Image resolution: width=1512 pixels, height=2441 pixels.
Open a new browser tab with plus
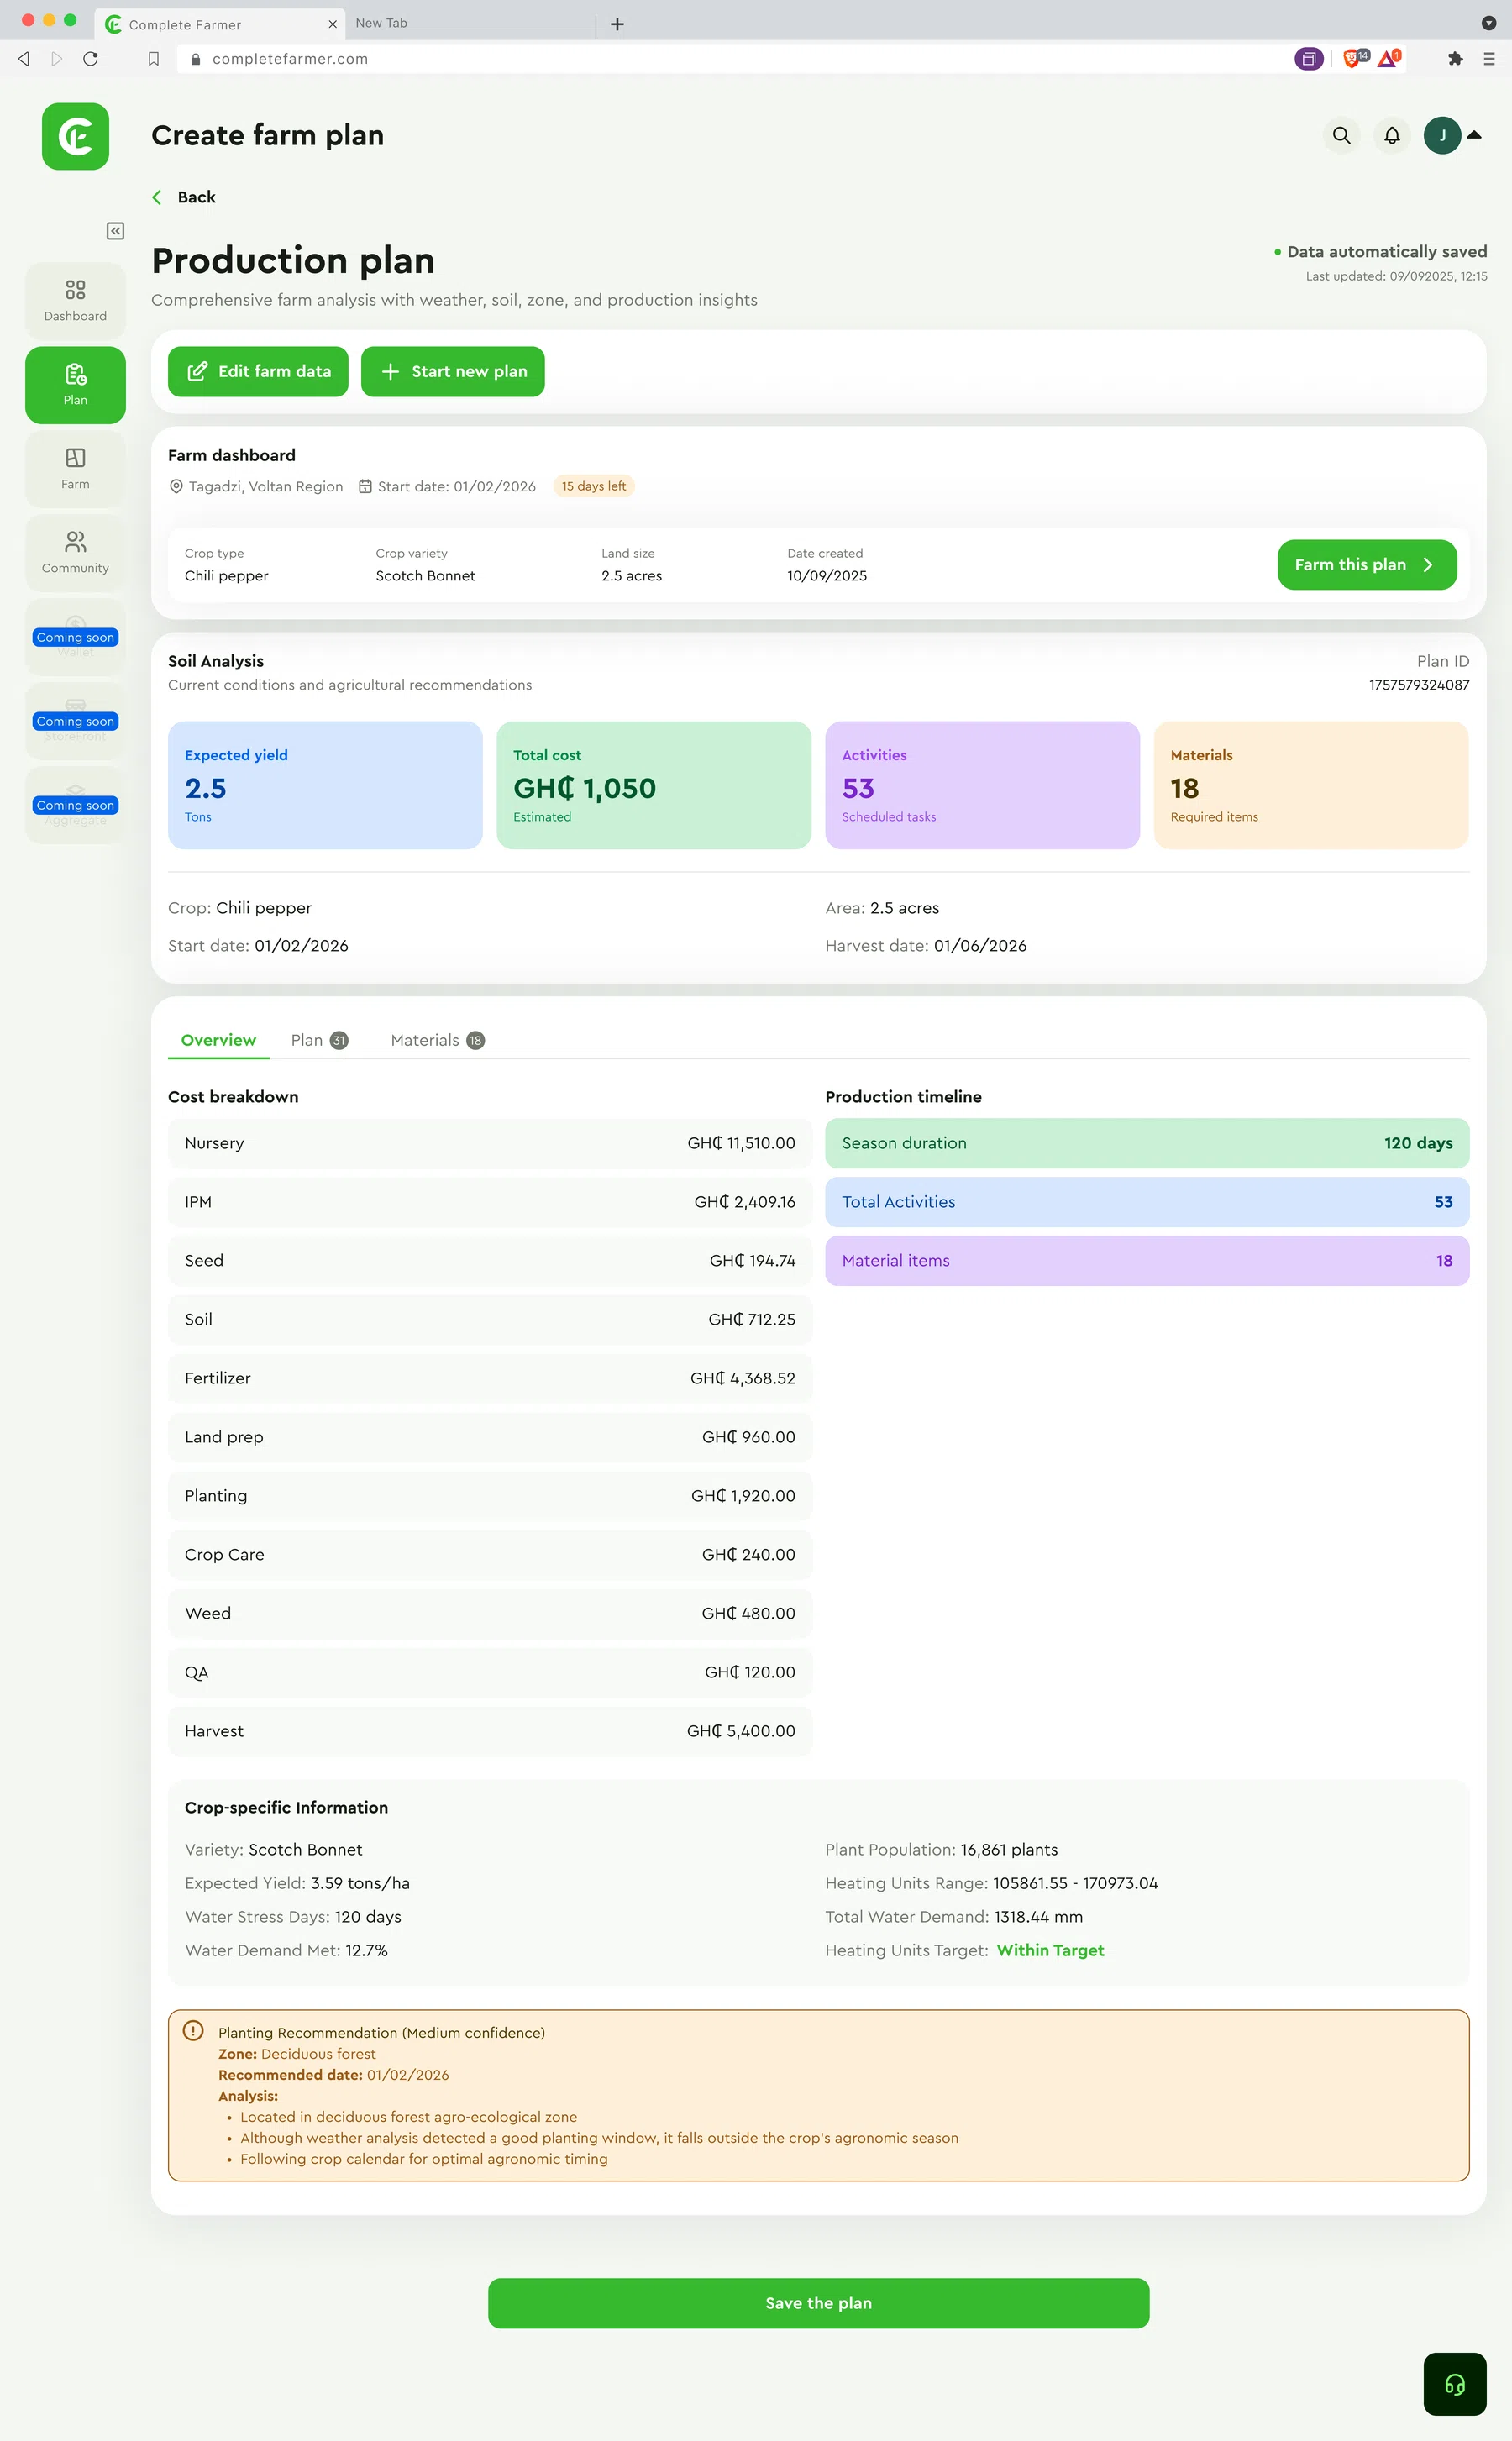click(x=617, y=24)
